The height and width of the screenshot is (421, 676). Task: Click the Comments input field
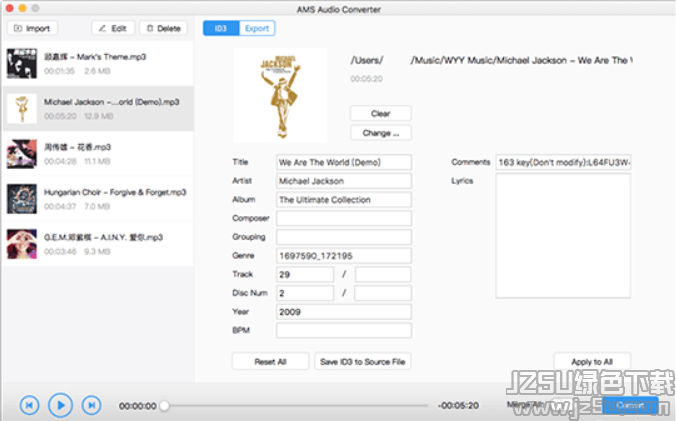tap(563, 162)
